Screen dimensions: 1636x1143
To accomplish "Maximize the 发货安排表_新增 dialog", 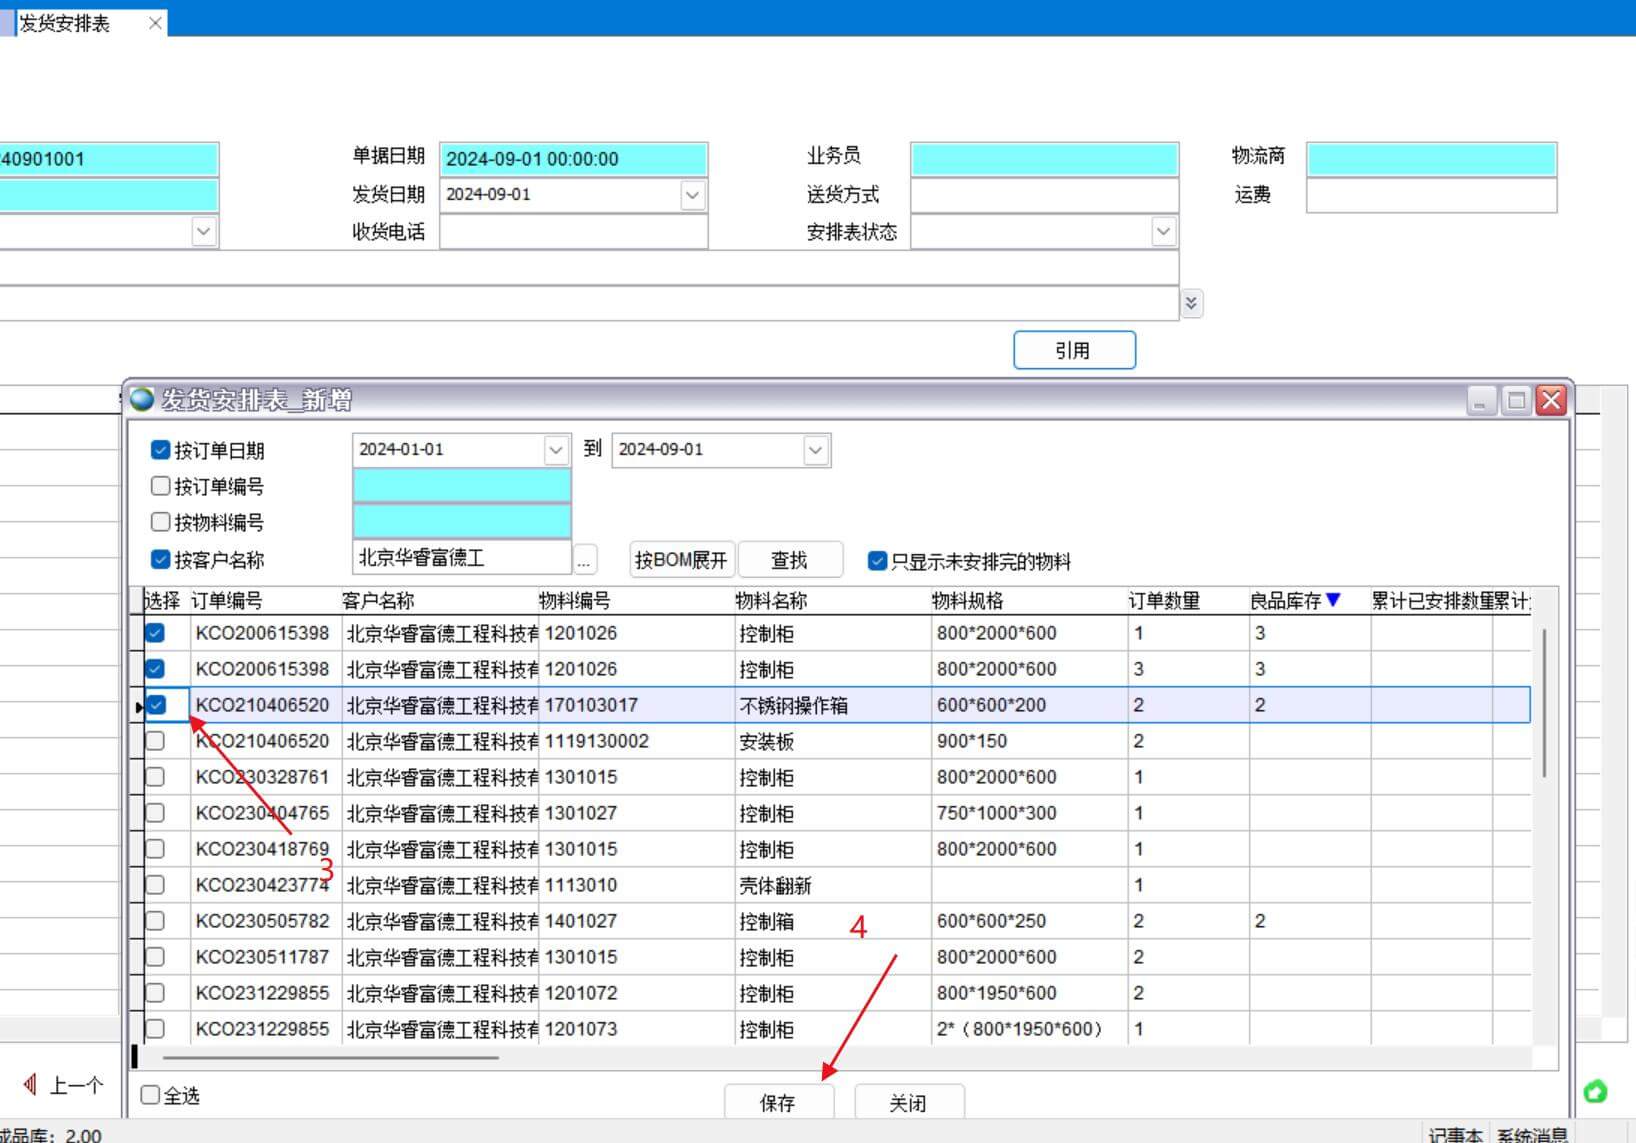I will 1516,401.
